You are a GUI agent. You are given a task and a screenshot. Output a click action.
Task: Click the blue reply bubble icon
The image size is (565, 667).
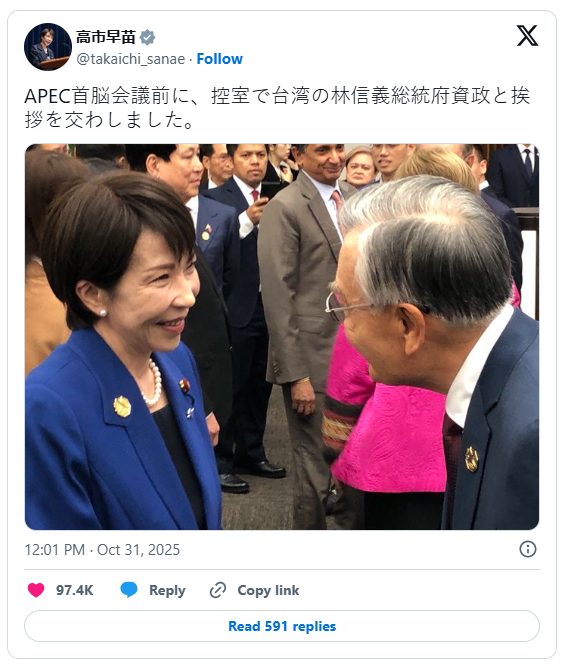pyautogui.click(x=129, y=590)
